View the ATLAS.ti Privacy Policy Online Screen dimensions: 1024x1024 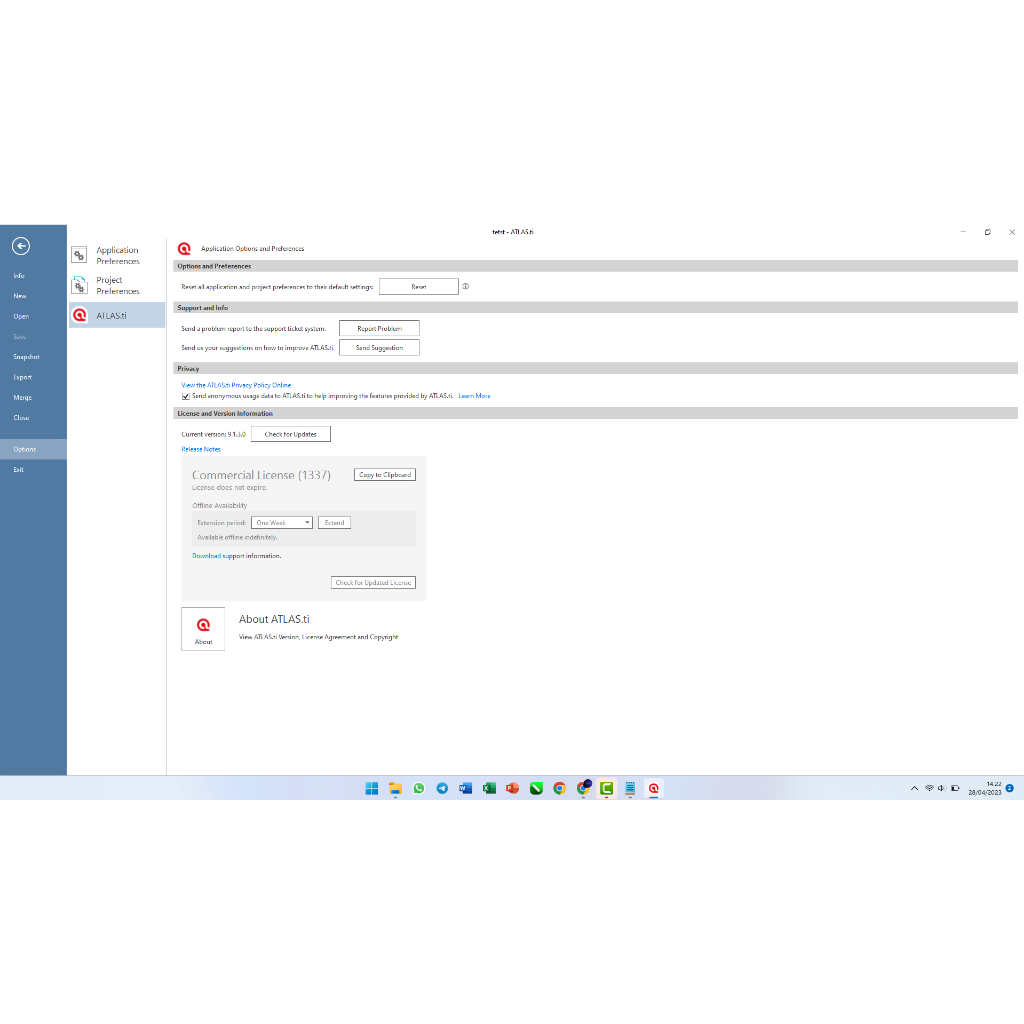236,385
